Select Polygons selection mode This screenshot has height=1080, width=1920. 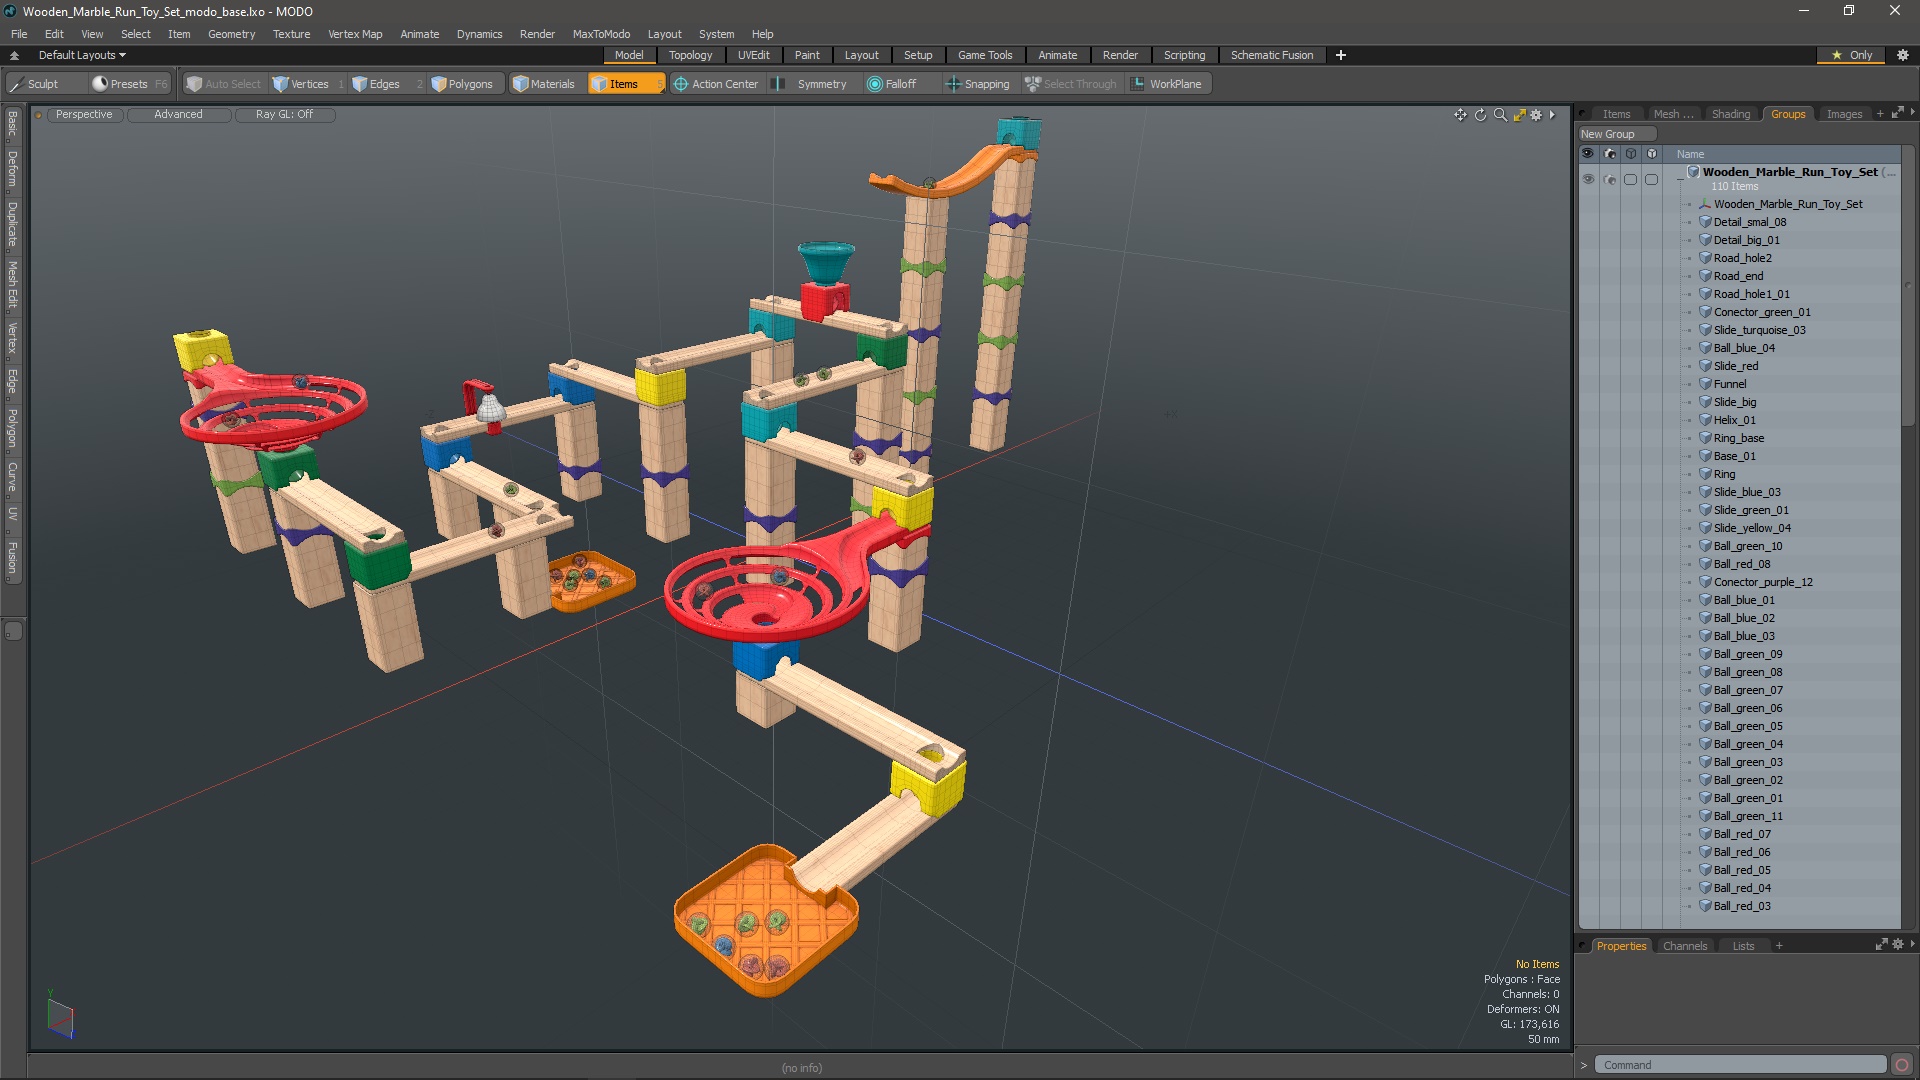click(462, 84)
